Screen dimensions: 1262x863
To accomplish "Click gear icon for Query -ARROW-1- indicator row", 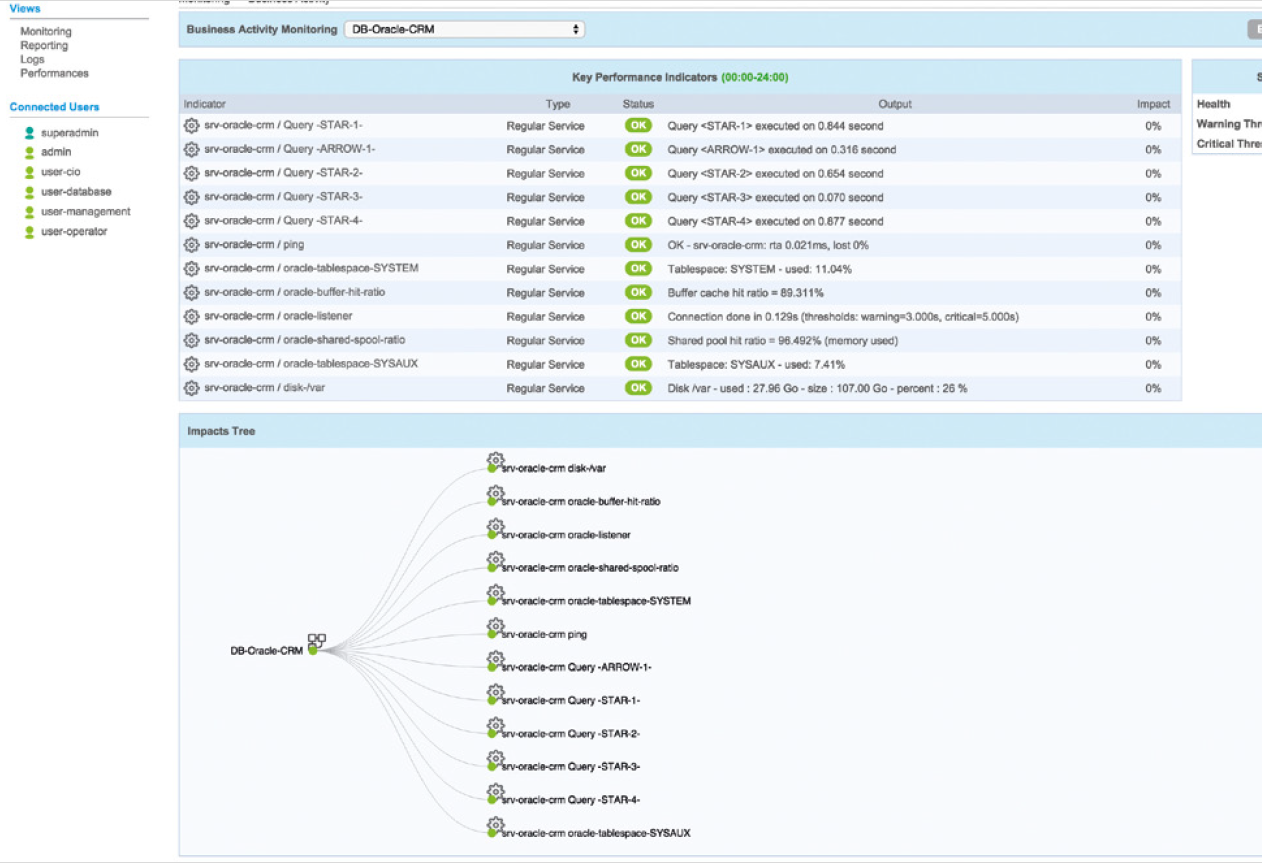I will (191, 149).
